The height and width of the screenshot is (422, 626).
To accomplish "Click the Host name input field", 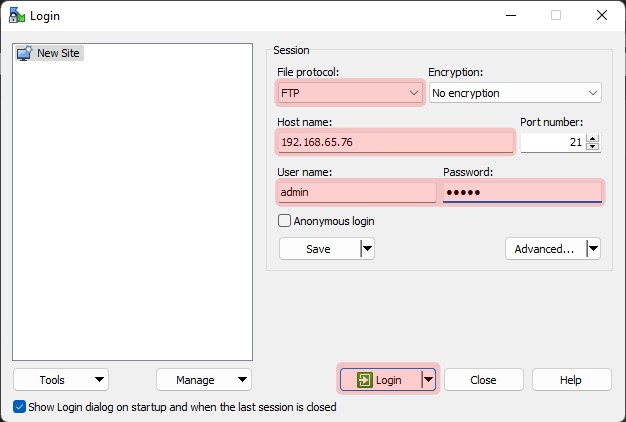I will click(394, 142).
